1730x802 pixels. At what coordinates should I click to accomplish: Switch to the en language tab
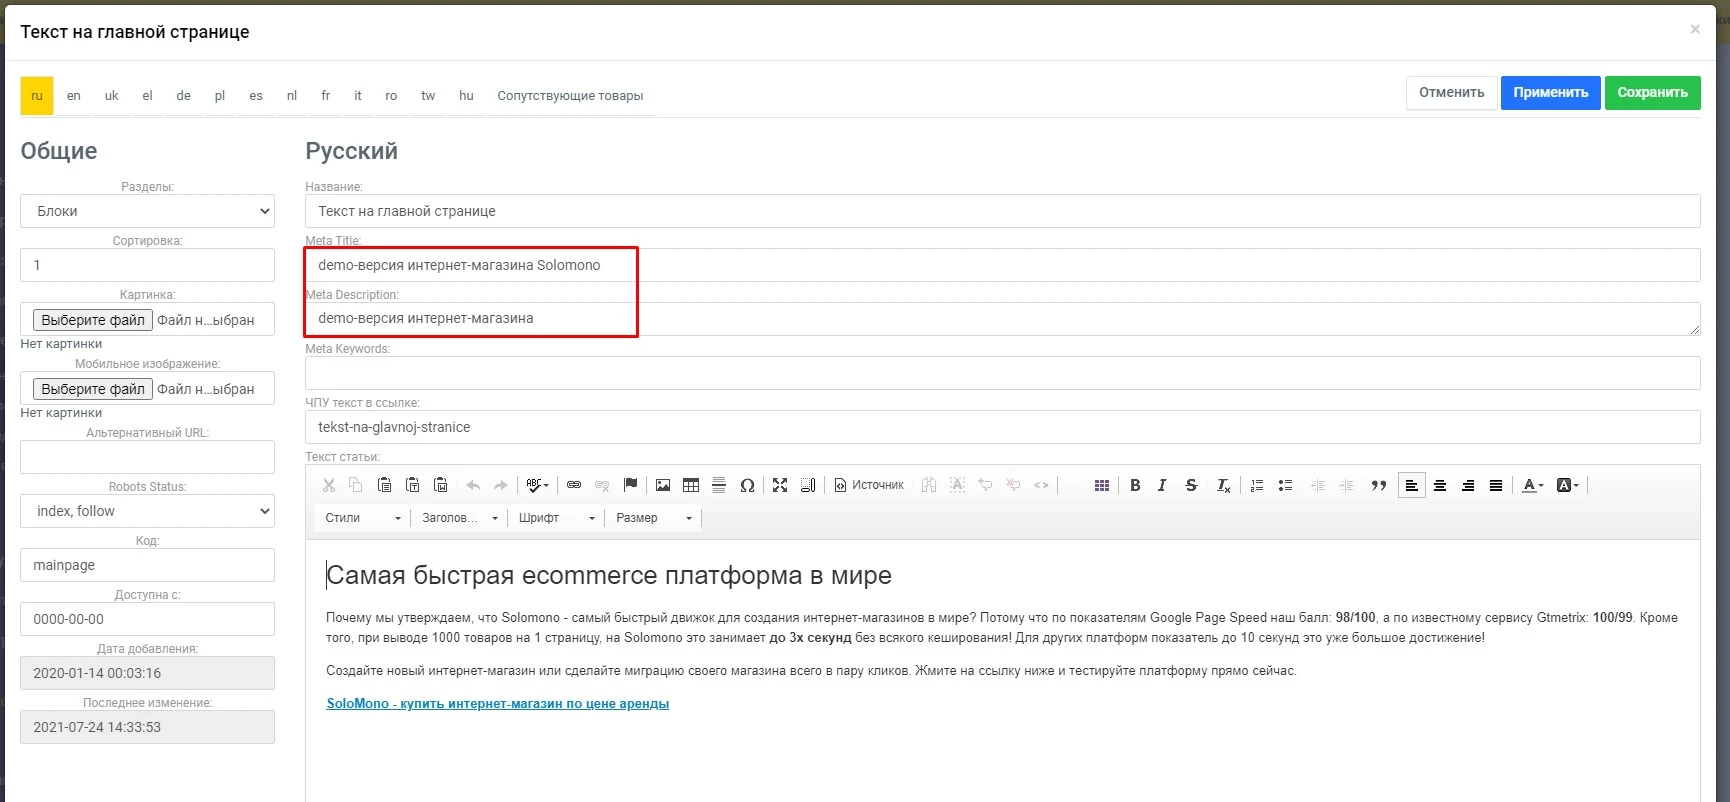(x=74, y=96)
